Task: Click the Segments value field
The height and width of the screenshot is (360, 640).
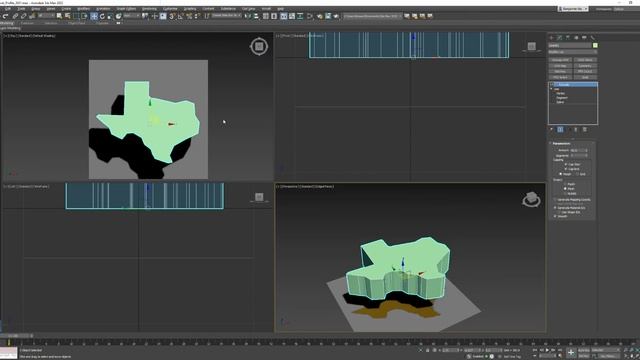Action: [577, 156]
